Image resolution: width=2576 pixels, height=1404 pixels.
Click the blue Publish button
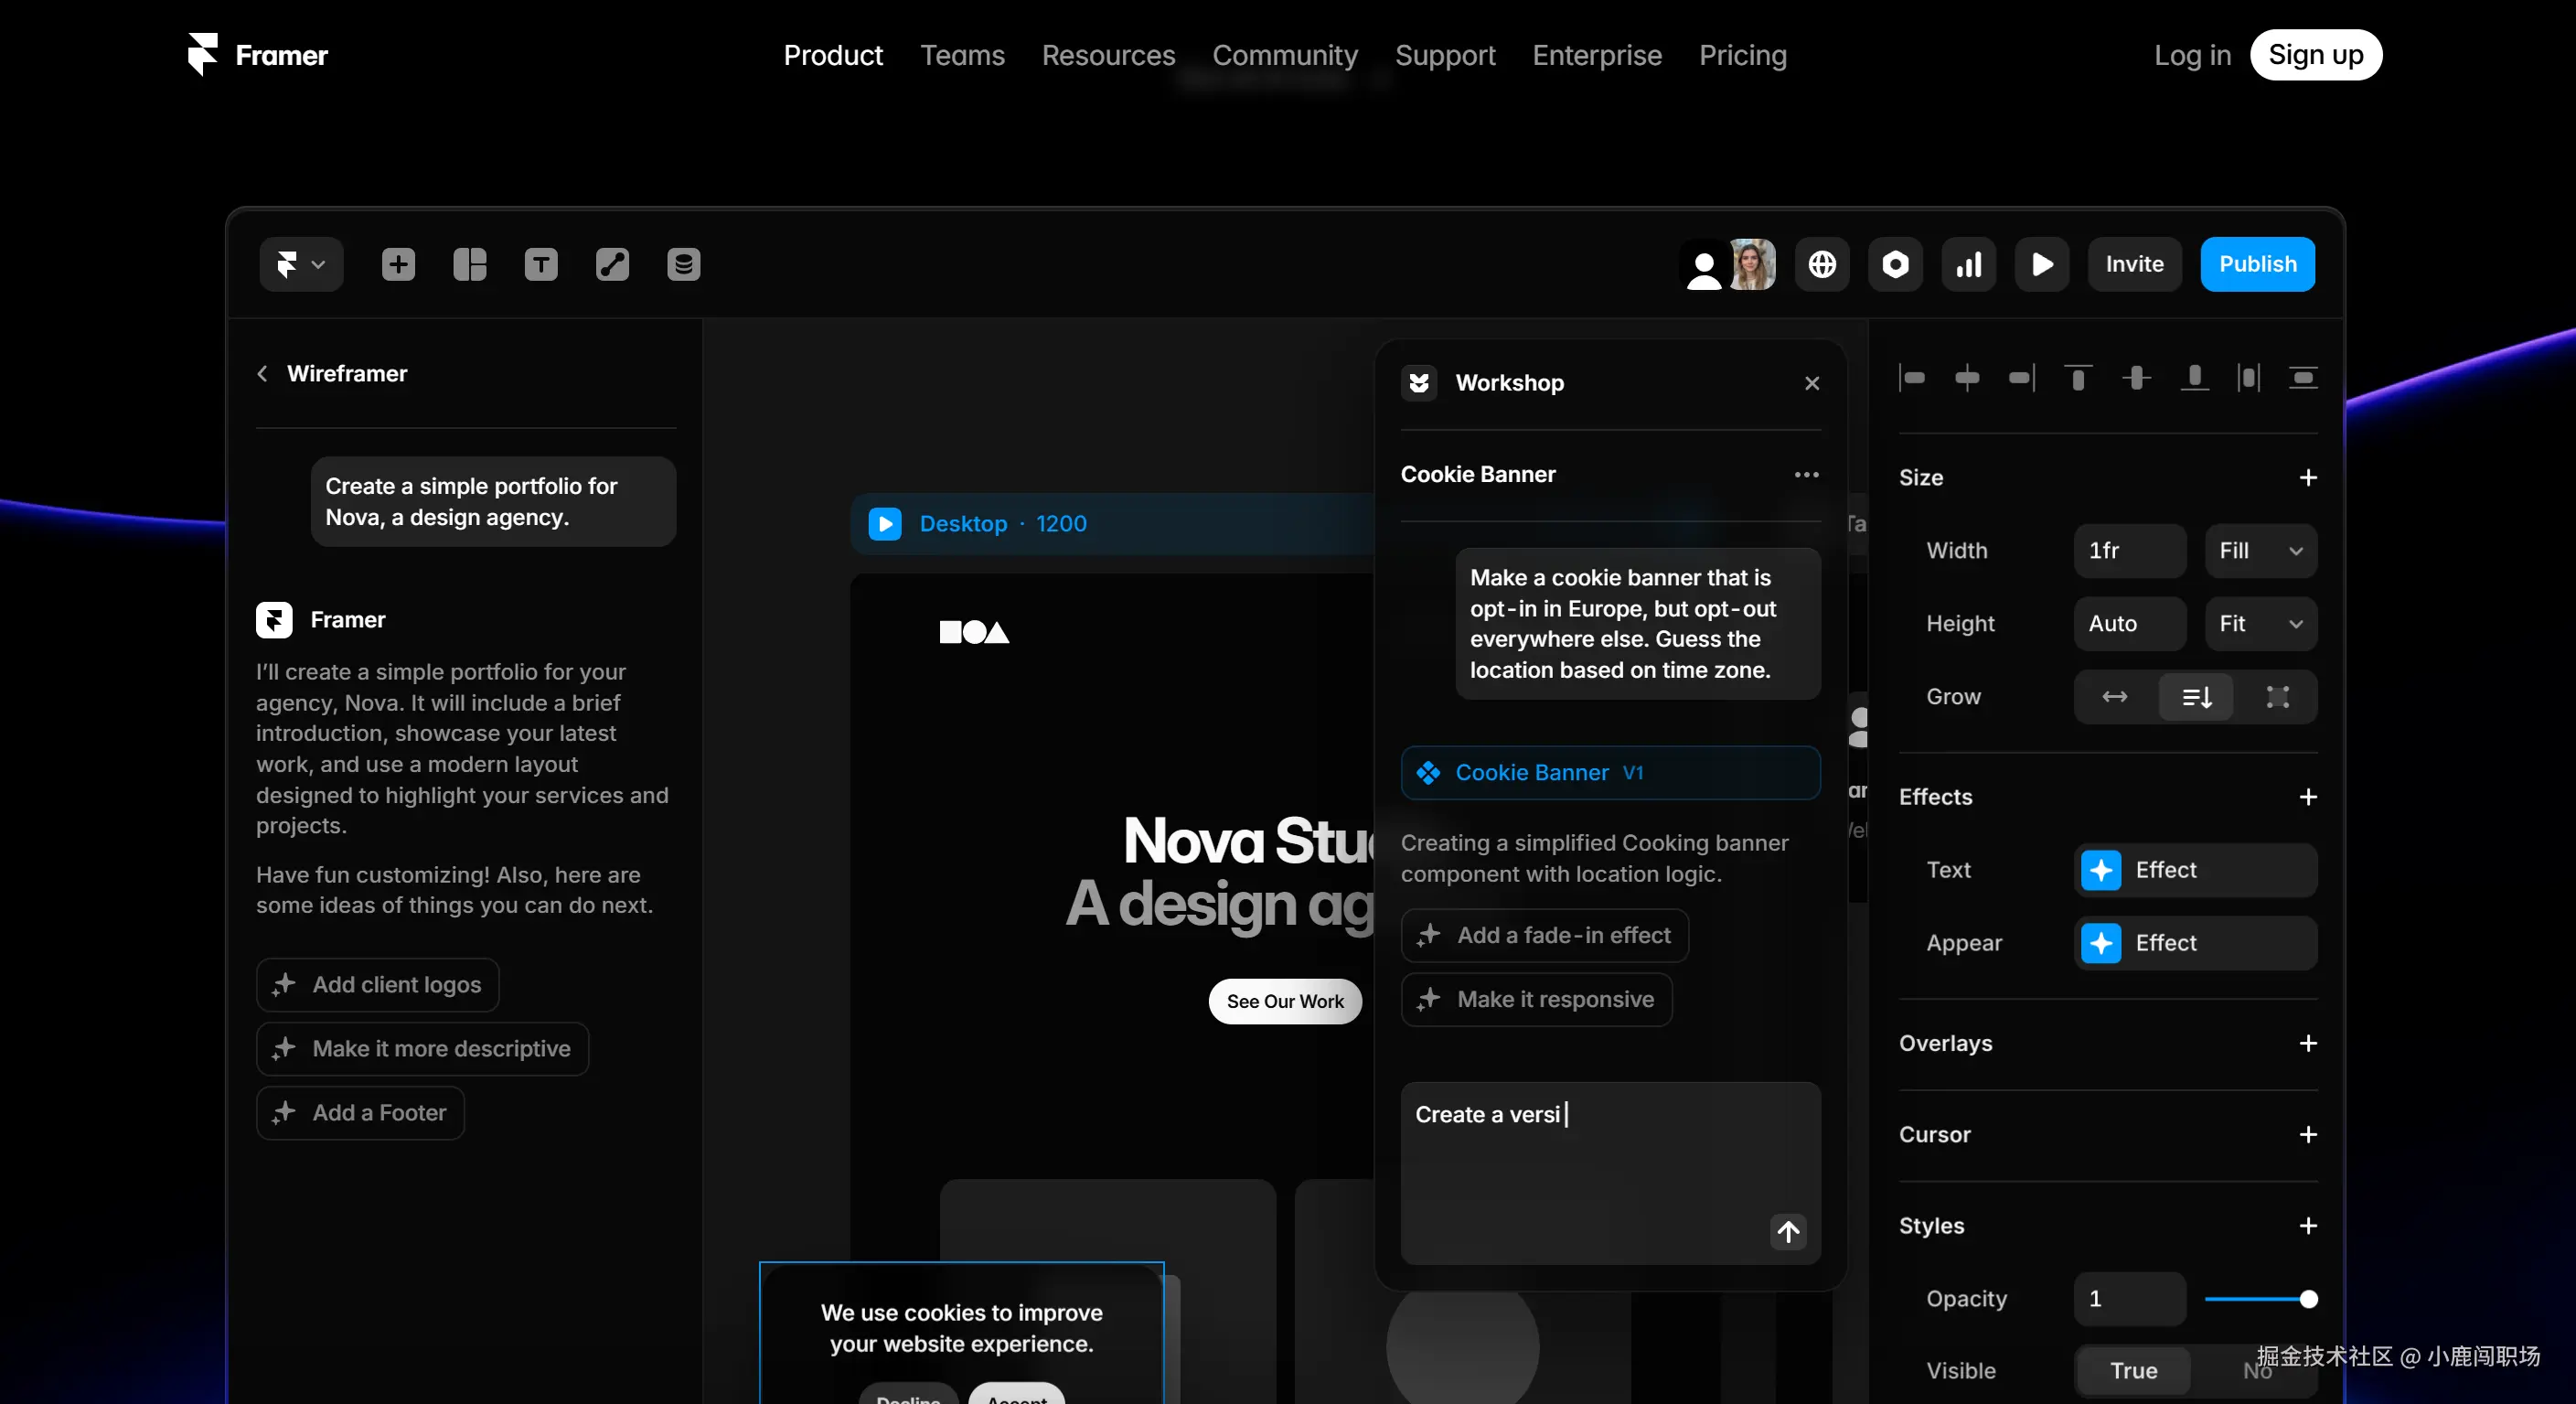click(2257, 264)
